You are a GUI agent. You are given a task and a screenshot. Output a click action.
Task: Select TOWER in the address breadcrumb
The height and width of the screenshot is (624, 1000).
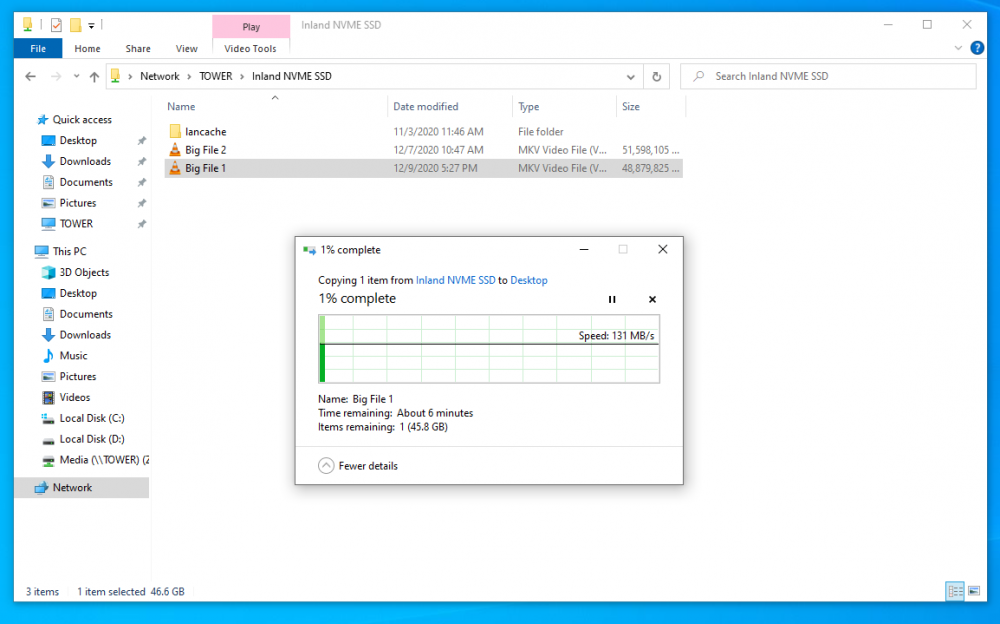point(216,77)
